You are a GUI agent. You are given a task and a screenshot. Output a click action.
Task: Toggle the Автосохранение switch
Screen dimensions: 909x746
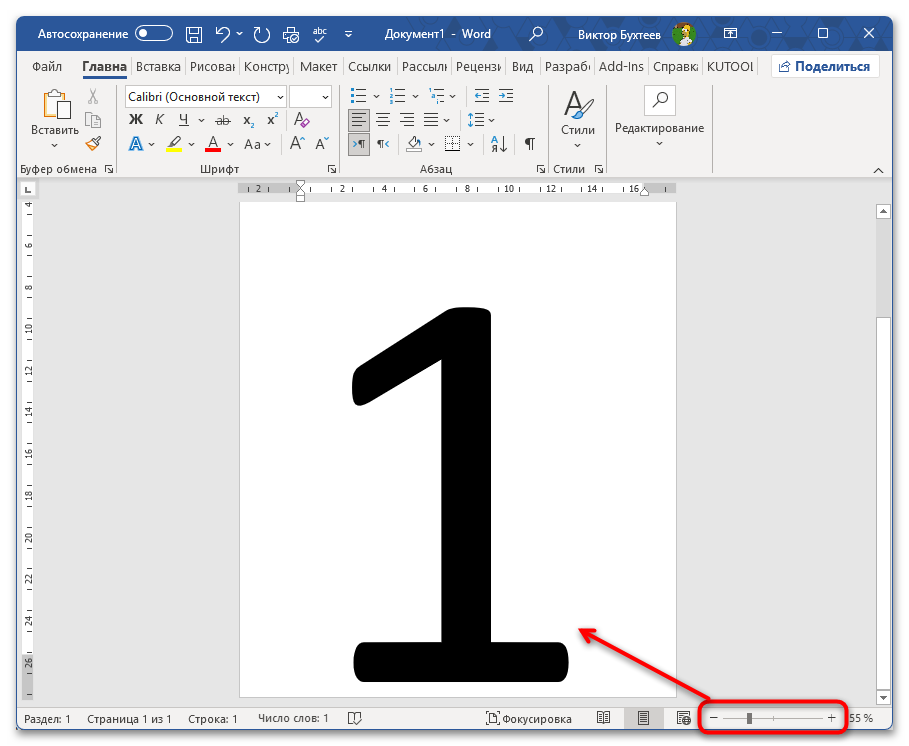tap(154, 34)
